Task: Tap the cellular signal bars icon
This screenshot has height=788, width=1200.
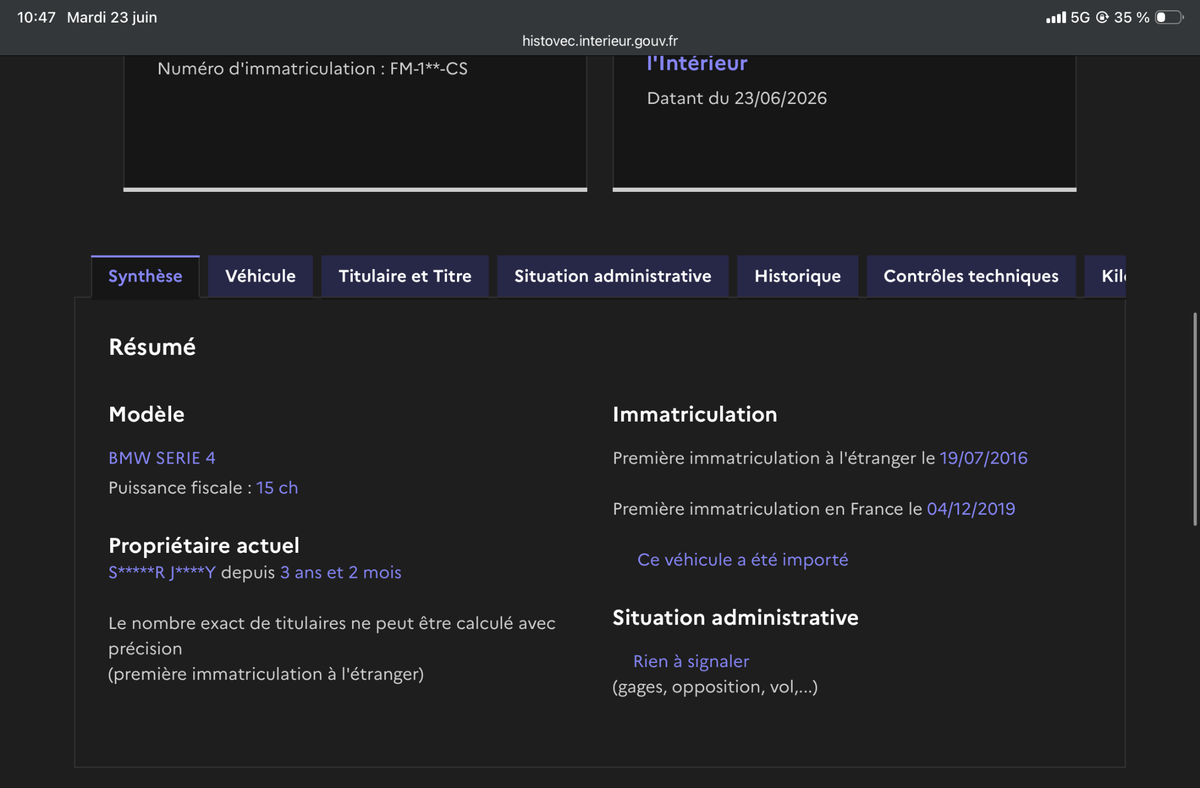Action: (x=1055, y=18)
